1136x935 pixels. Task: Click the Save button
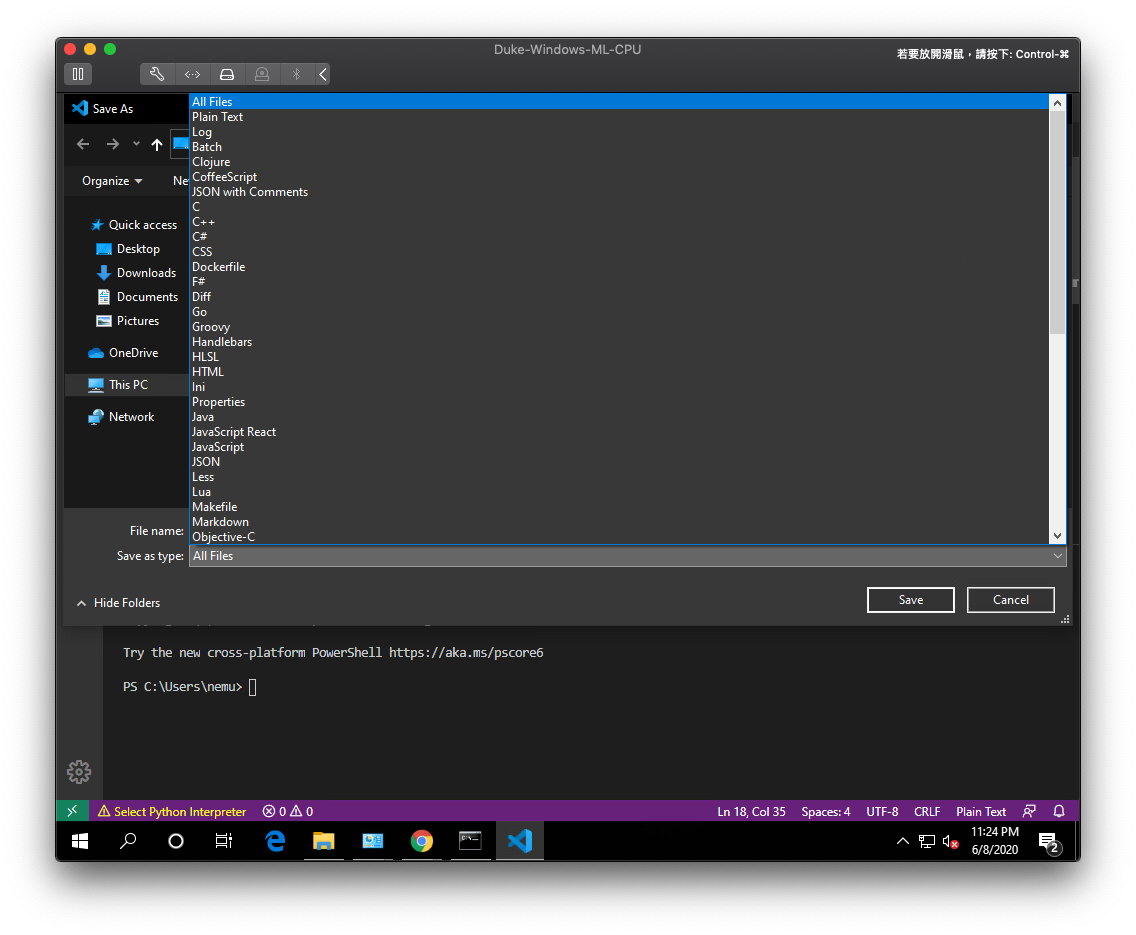tap(910, 599)
